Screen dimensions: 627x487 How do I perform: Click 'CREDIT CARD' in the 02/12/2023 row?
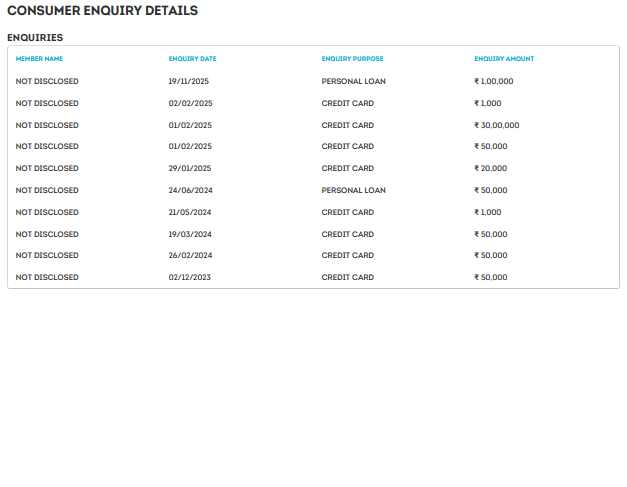tap(347, 277)
